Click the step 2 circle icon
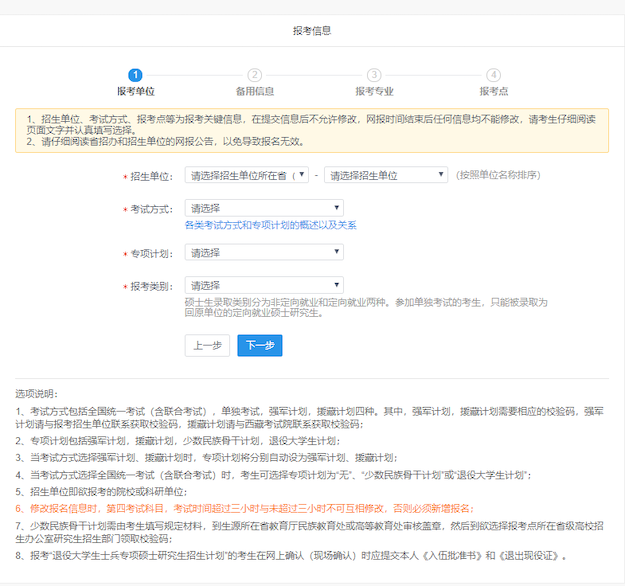The width and height of the screenshot is (625, 586). (254, 75)
